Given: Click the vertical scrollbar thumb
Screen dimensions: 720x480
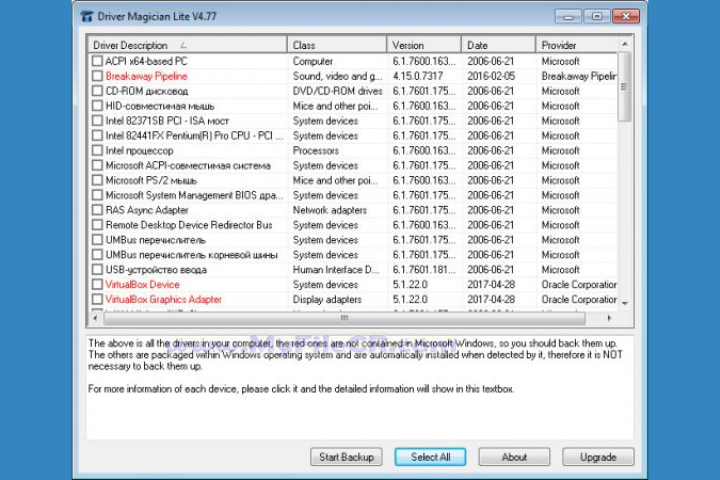Looking at the screenshot, I should tap(624, 87).
